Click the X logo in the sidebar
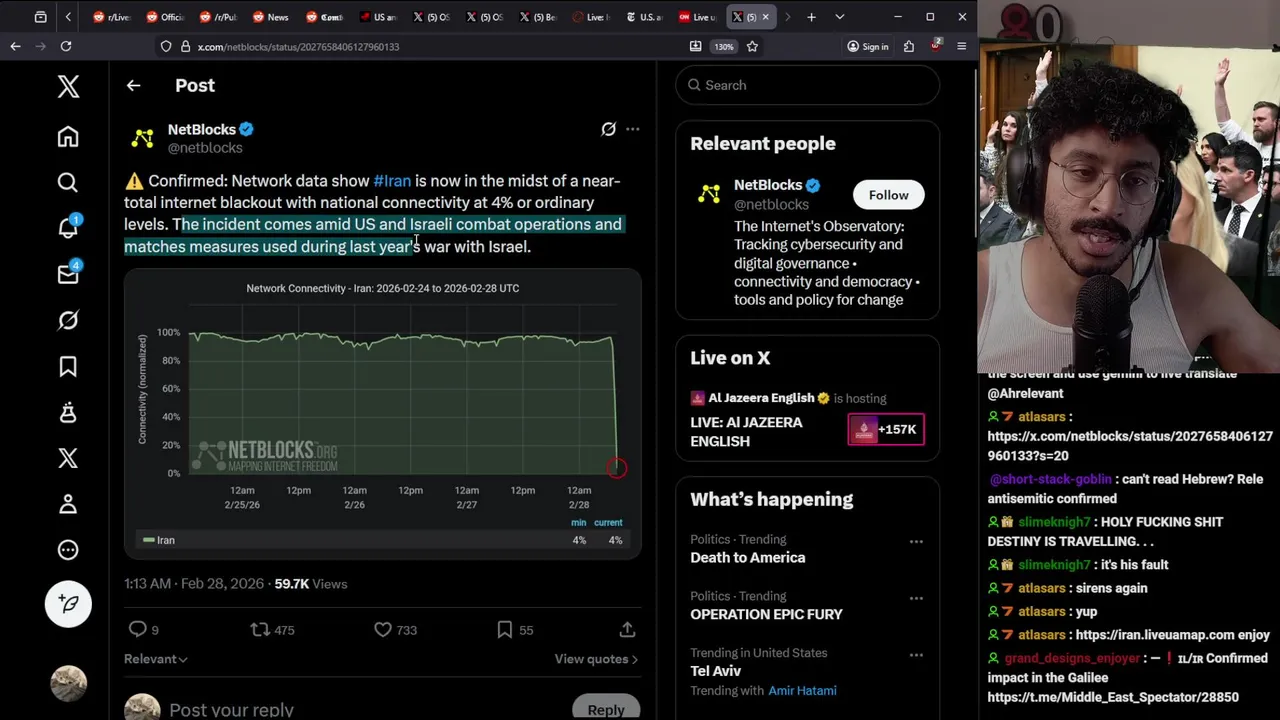This screenshot has width=1280, height=720. [x=68, y=86]
